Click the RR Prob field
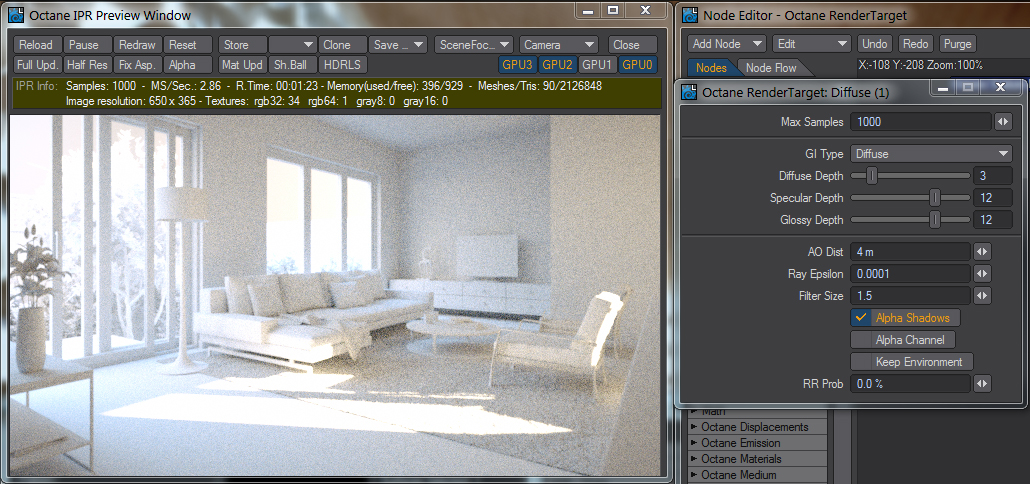The width and height of the screenshot is (1030, 484). pyautogui.click(x=910, y=384)
